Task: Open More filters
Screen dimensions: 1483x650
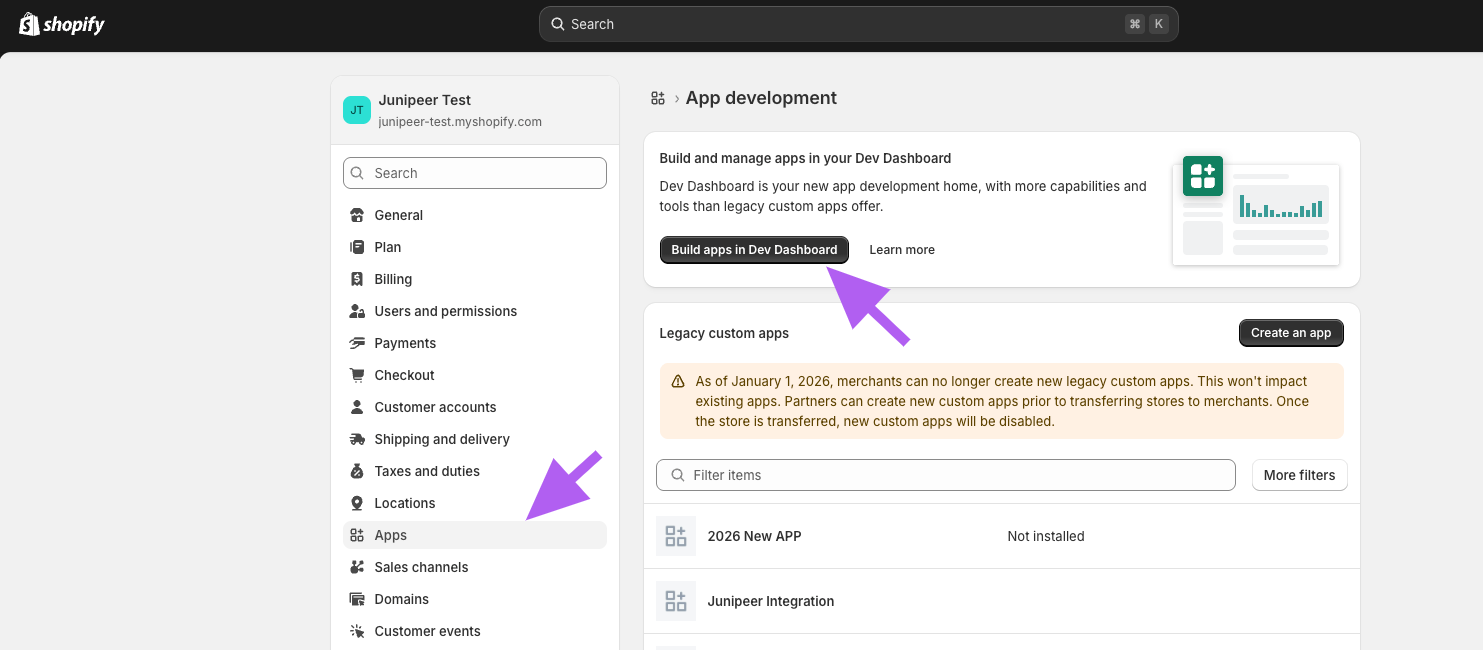Action: pos(1299,475)
